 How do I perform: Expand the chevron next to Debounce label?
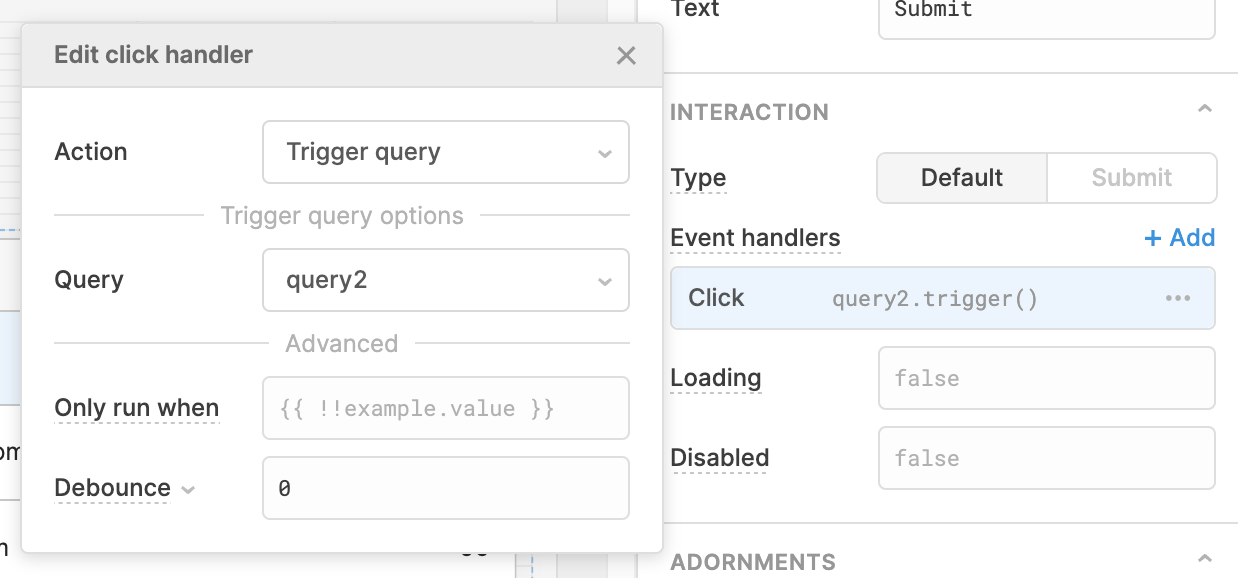point(188,489)
